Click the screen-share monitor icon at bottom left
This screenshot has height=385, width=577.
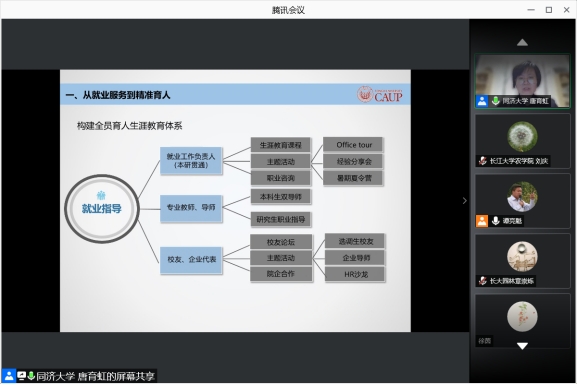point(21,376)
